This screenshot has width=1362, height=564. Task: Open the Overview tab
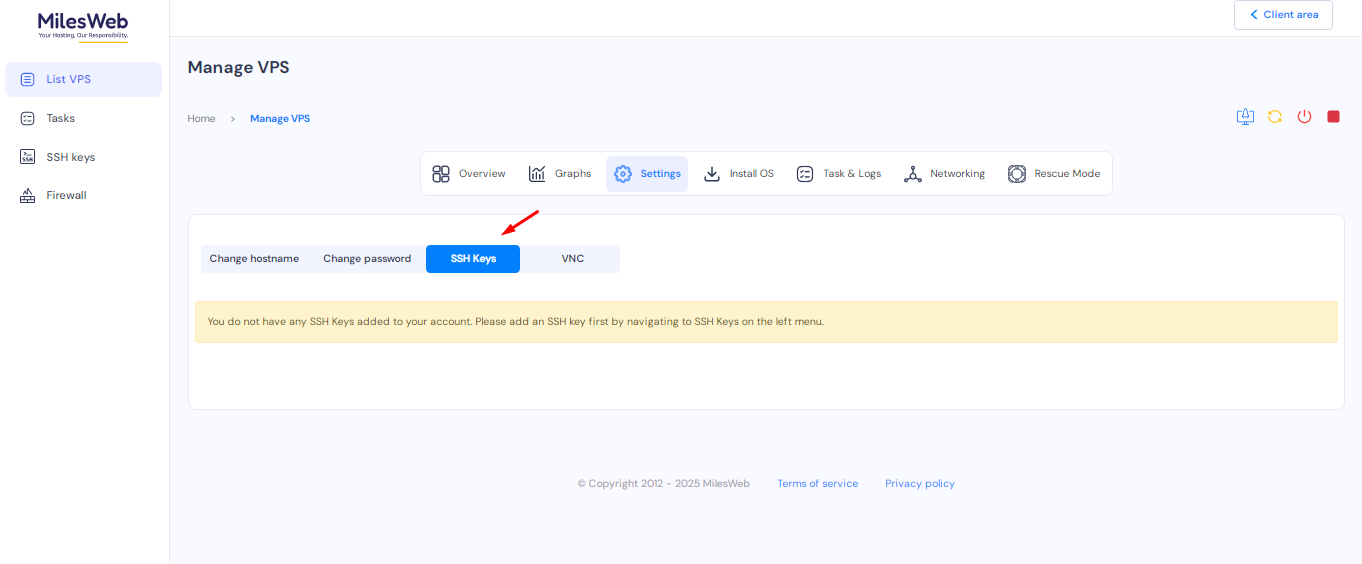(x=469, y=174)
